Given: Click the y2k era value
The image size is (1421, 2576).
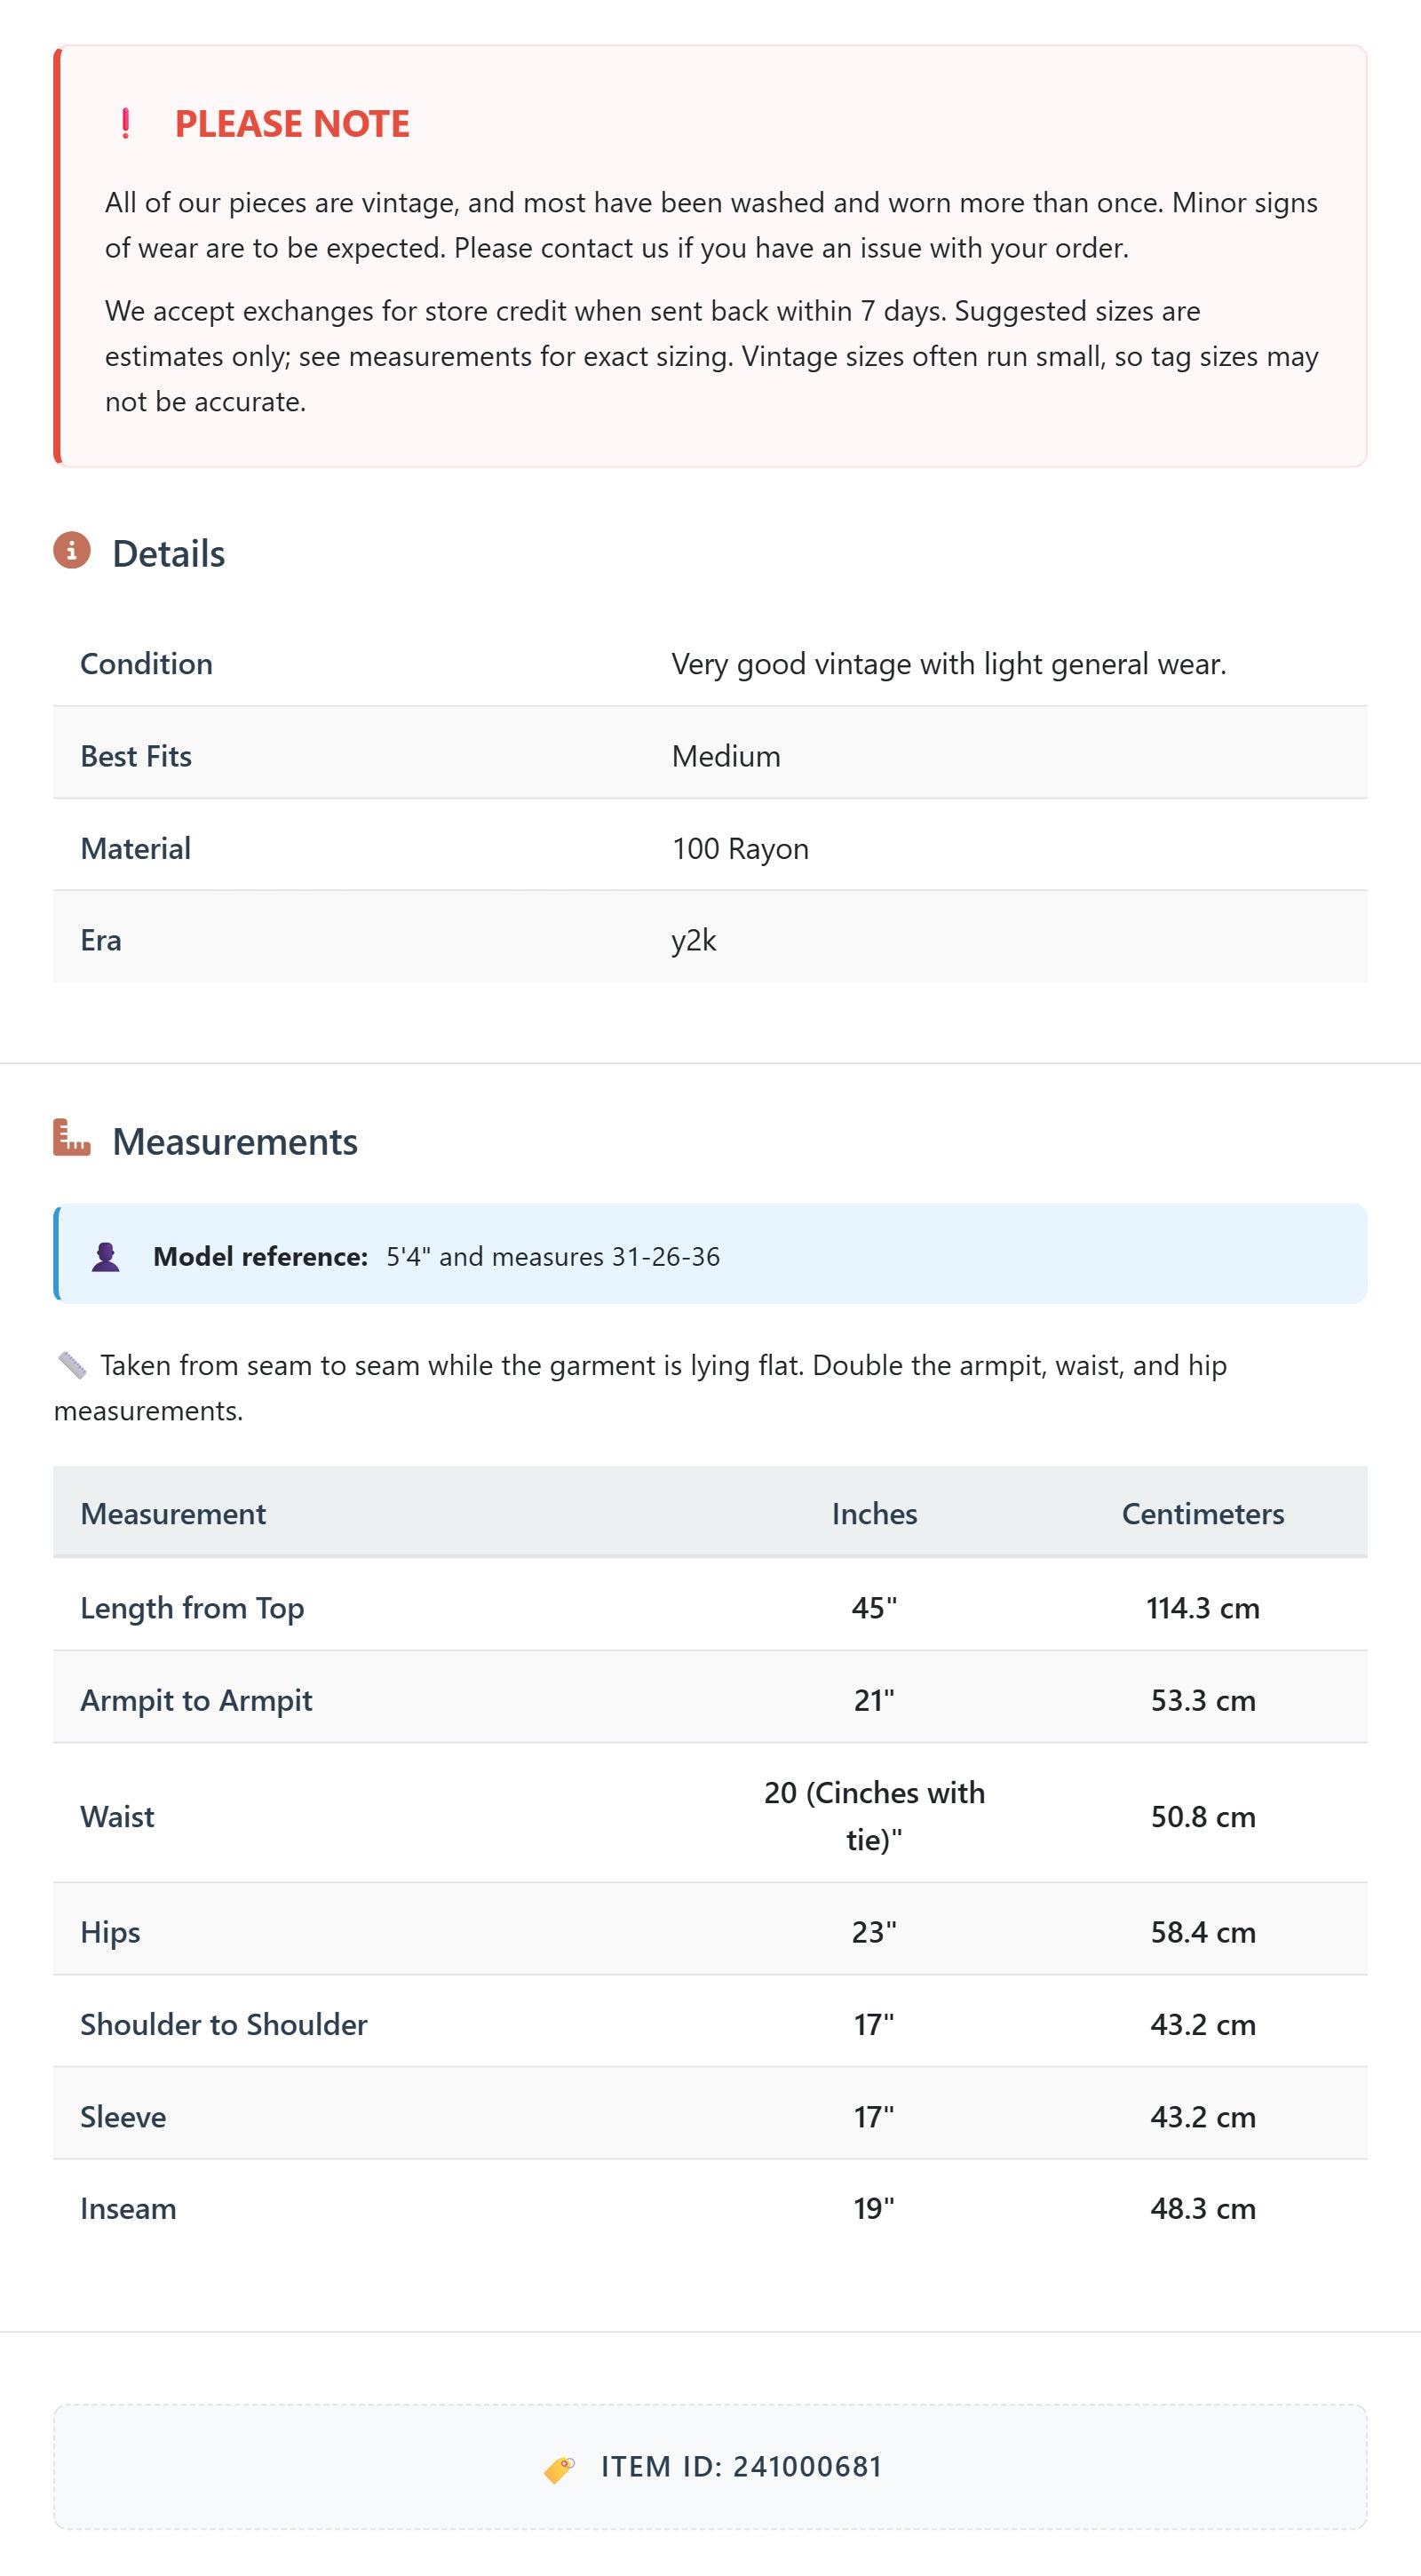Looking at the screenshot, I should pos(694,940).
